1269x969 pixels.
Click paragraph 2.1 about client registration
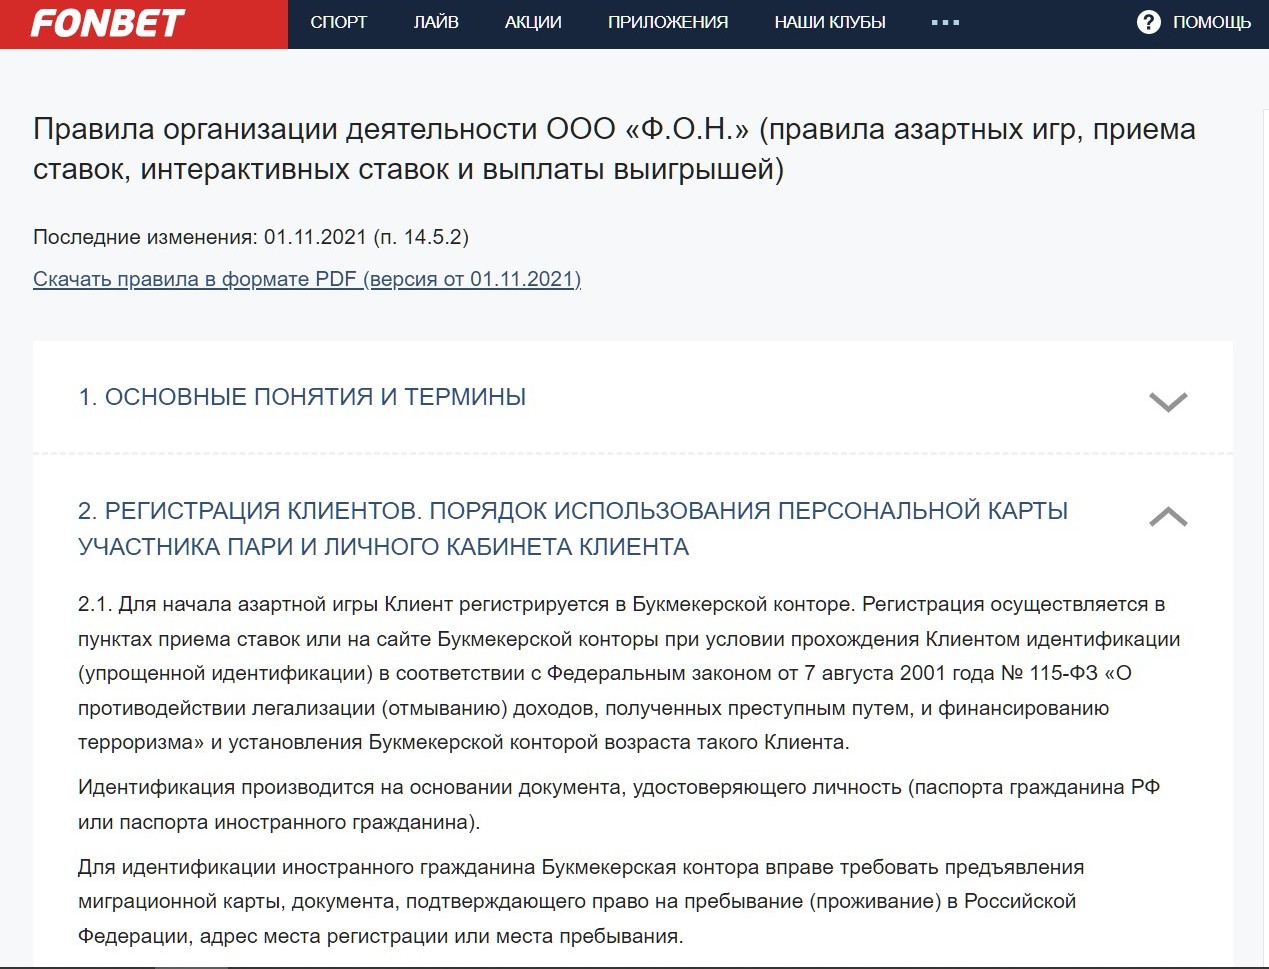[629, 673]
